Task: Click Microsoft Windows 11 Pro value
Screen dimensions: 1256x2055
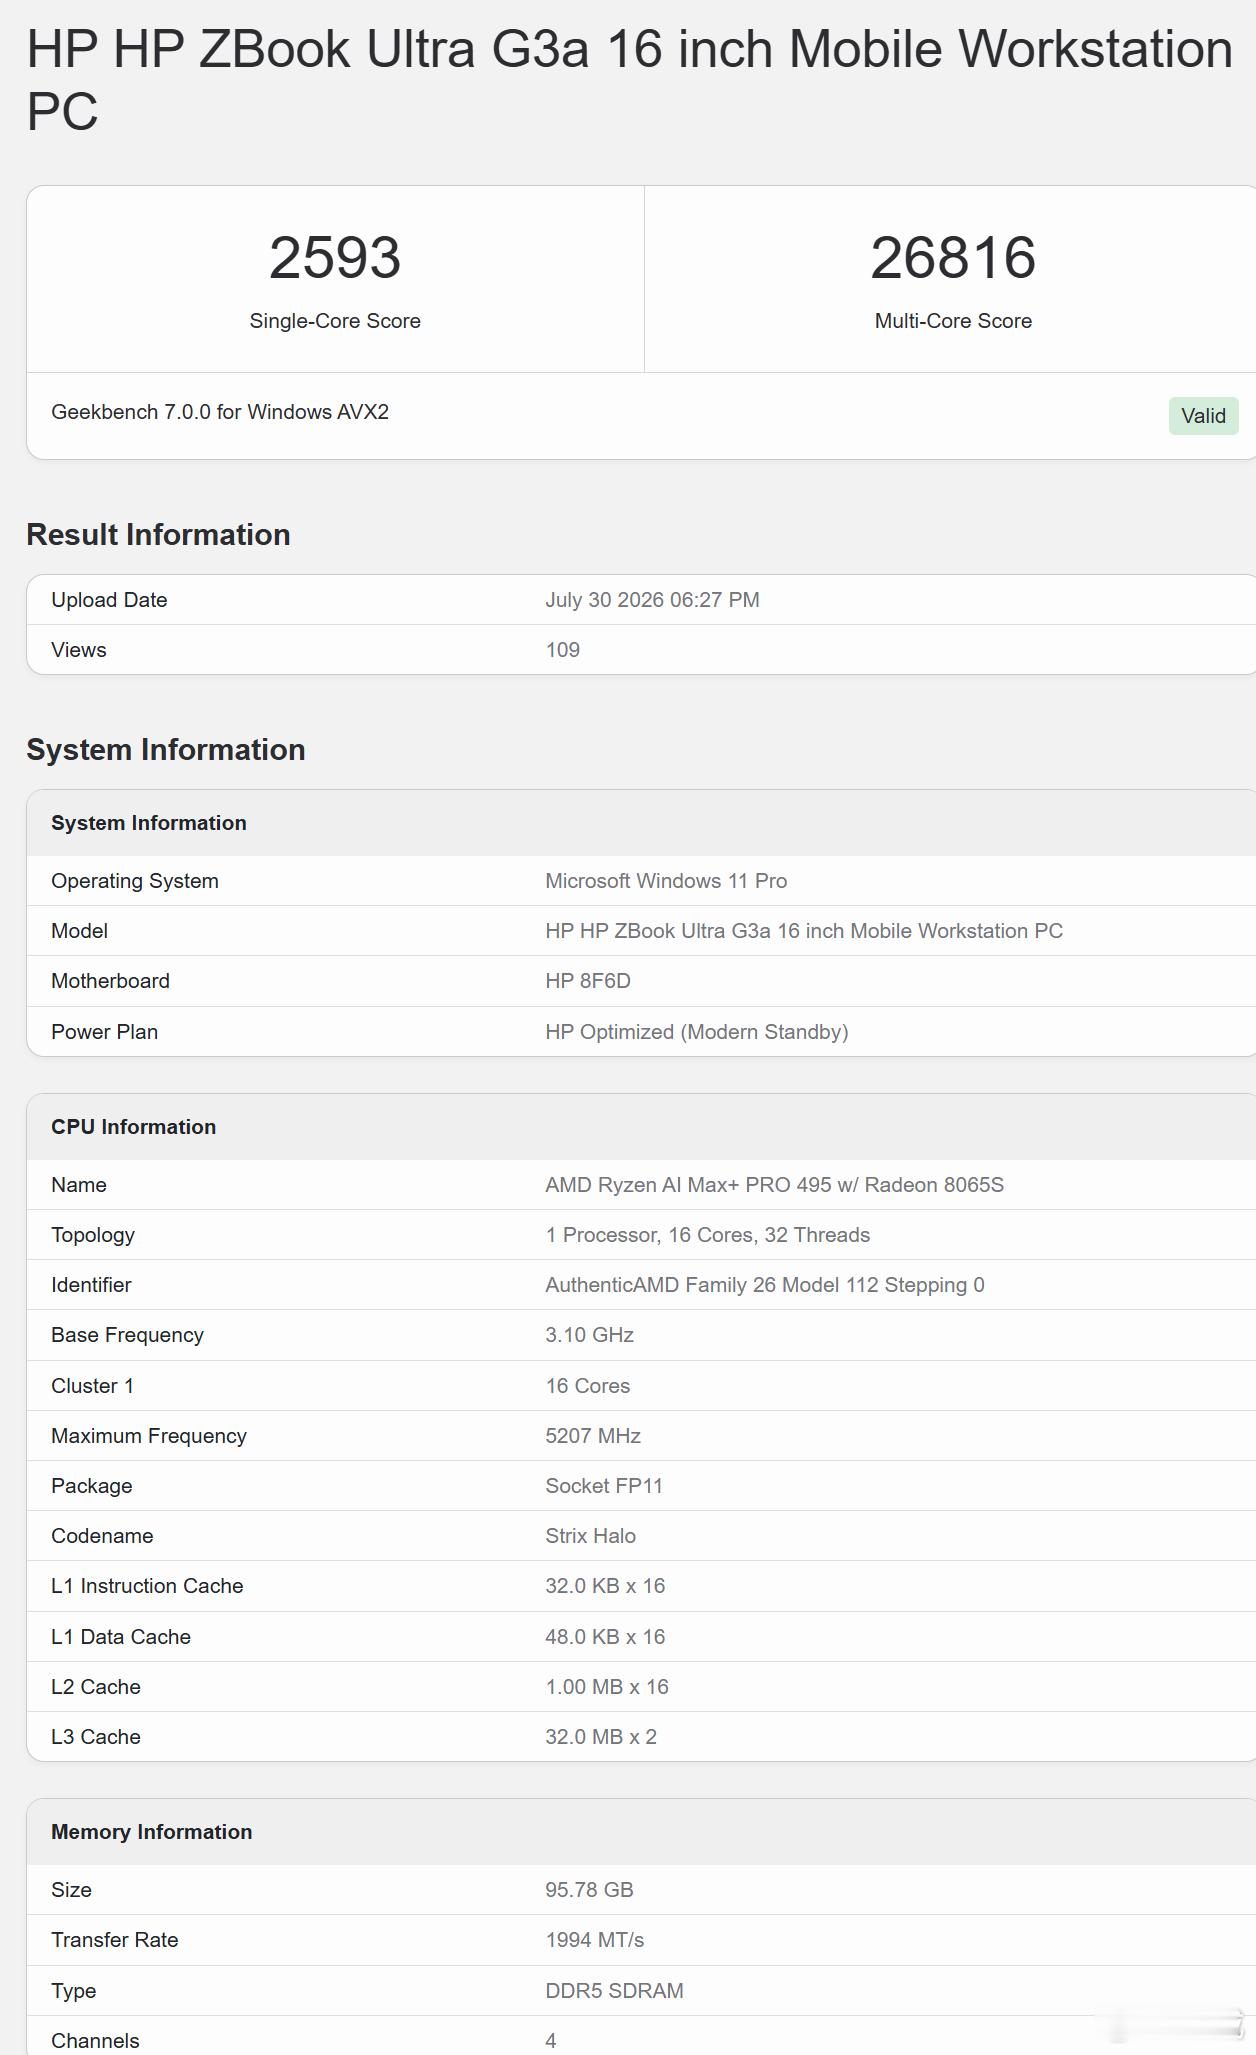Action: click(666, 881)
